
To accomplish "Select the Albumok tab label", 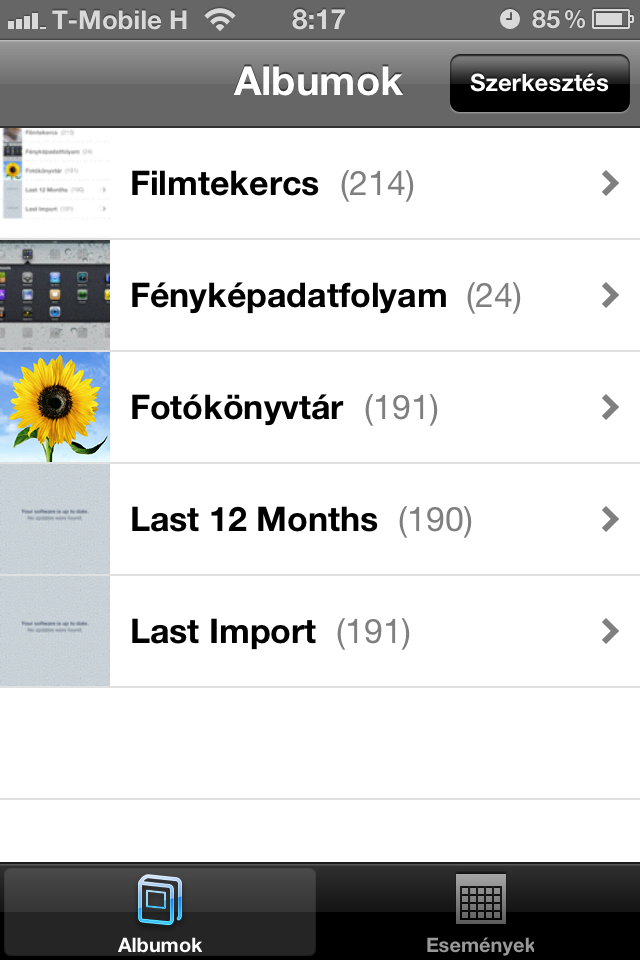I will coord(160,945).
